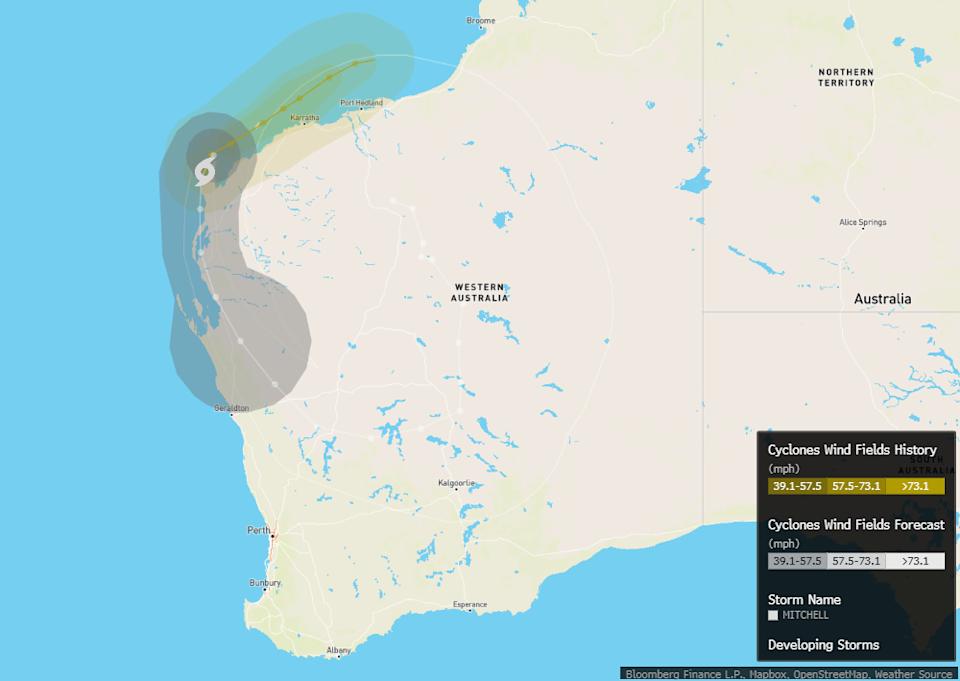This screenshot has height=681, width=960.
Task: Click the Western Australia region label
Action: click(480, 291)
